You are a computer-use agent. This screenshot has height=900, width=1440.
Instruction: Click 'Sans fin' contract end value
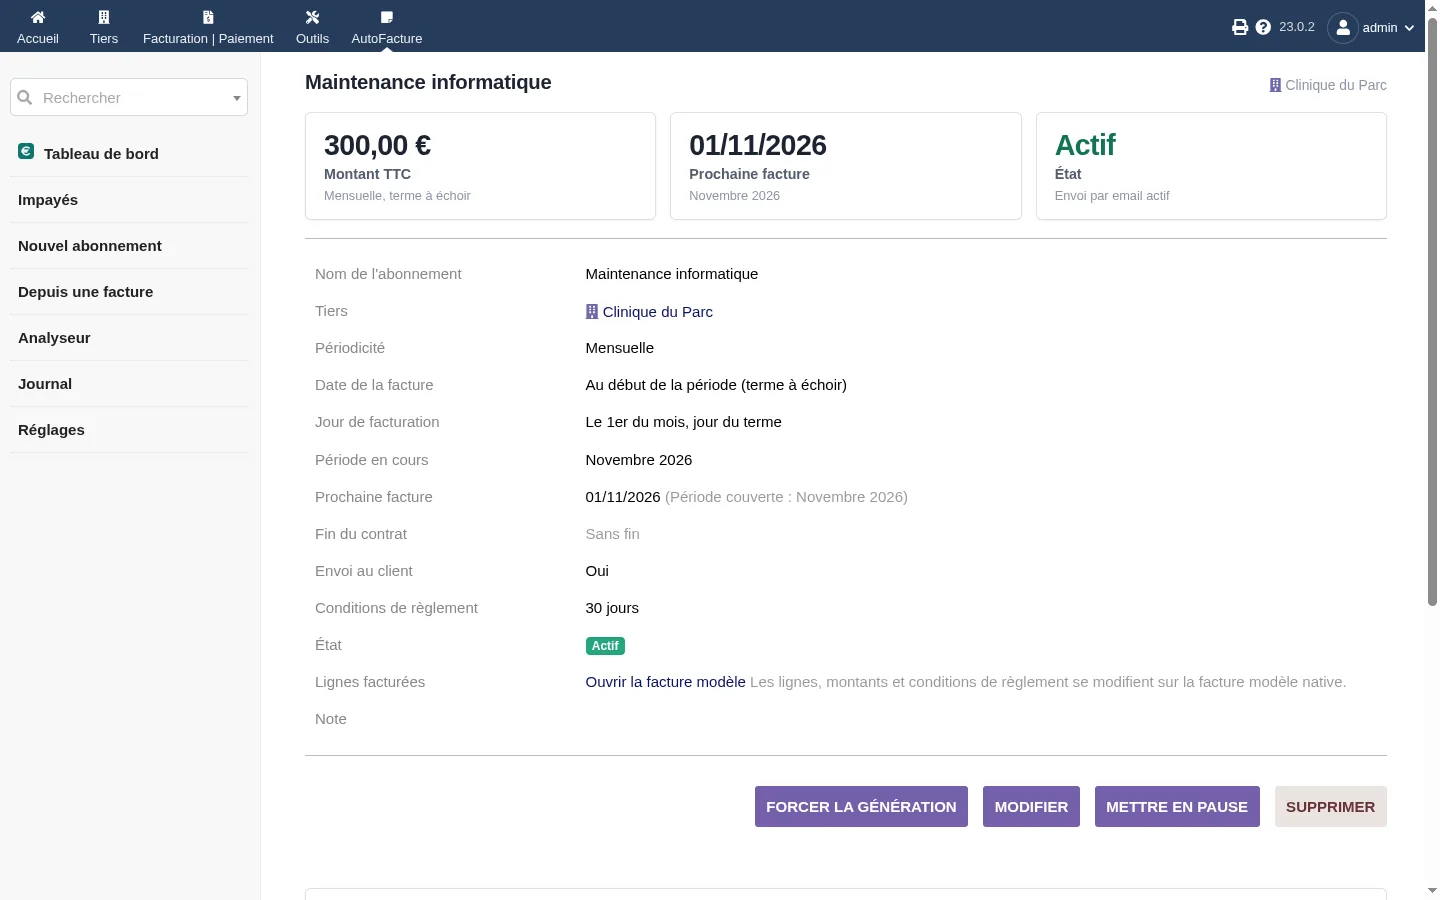point(613,534)
